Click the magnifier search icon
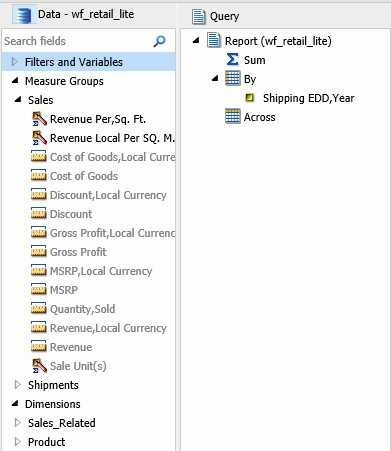Image resolution: width=391 pixels, height=451 pixels. (x=159, y=41)
